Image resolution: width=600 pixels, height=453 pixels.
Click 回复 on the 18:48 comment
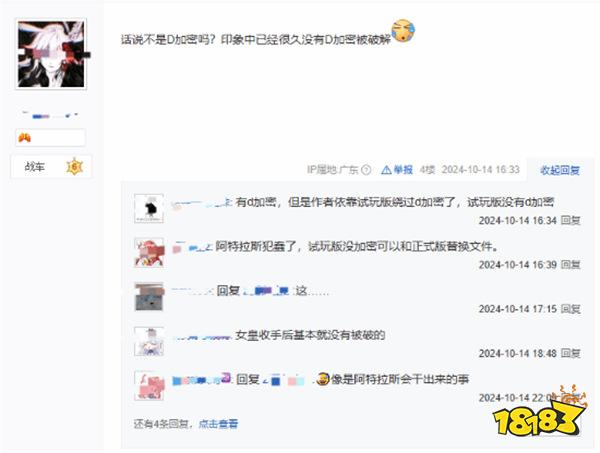click(x=571, y=354)
